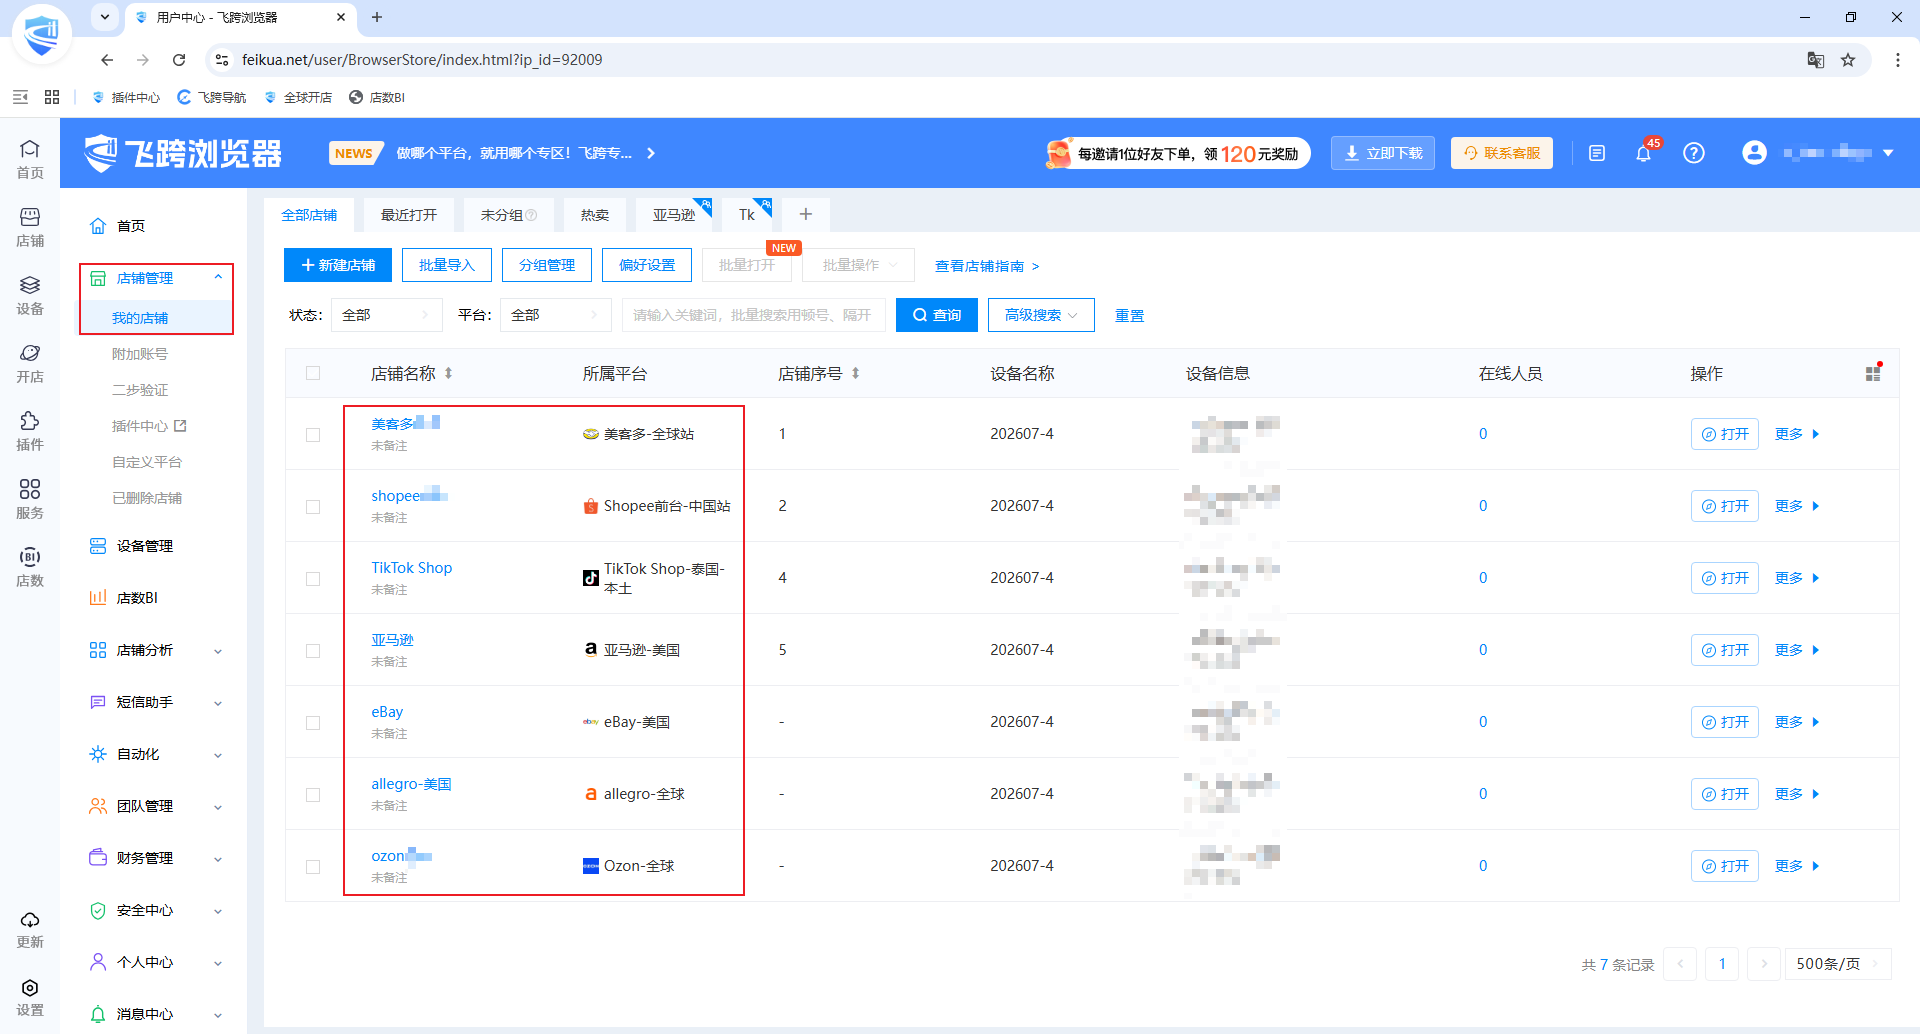Switch to the 亚马逊 group tab
The image size is (1920, 1034).
click(x=675, y=215)
